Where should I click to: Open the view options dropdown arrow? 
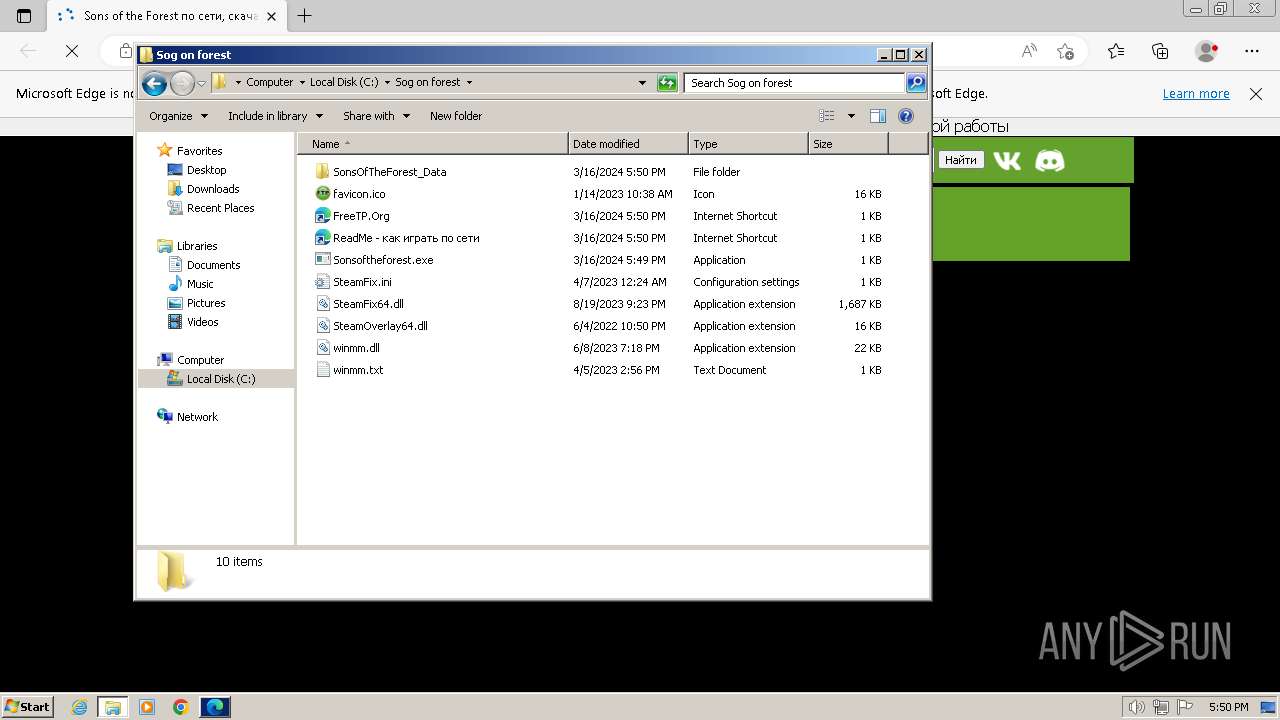click(851, 116)
